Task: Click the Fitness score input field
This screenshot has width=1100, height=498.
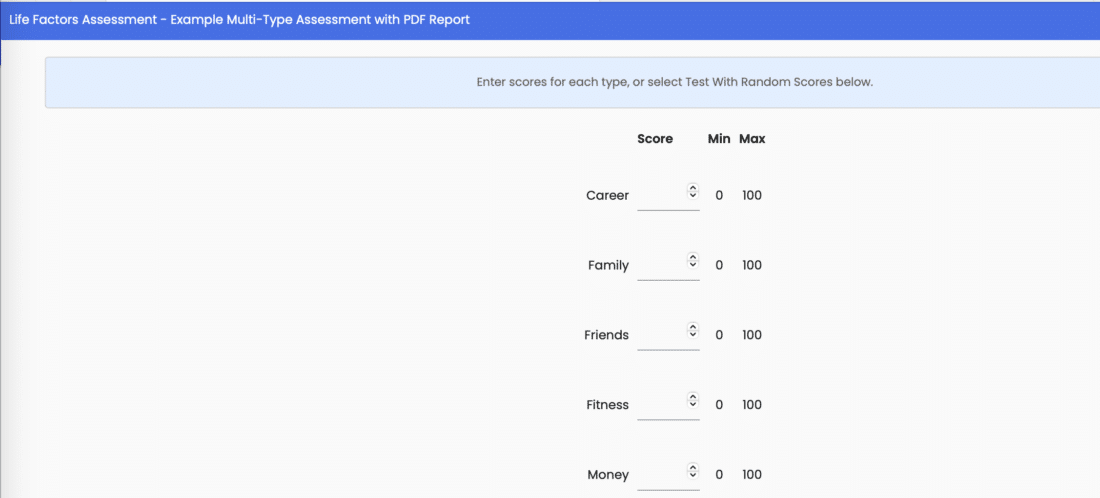Action: tap(668, 405)
